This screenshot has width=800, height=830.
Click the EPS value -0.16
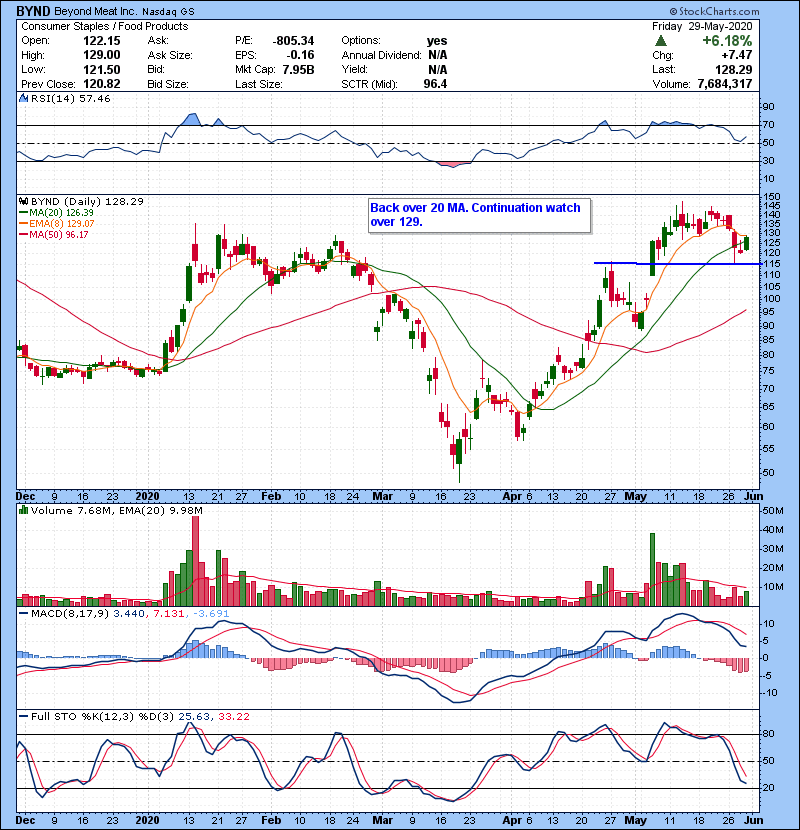(300, 55)
